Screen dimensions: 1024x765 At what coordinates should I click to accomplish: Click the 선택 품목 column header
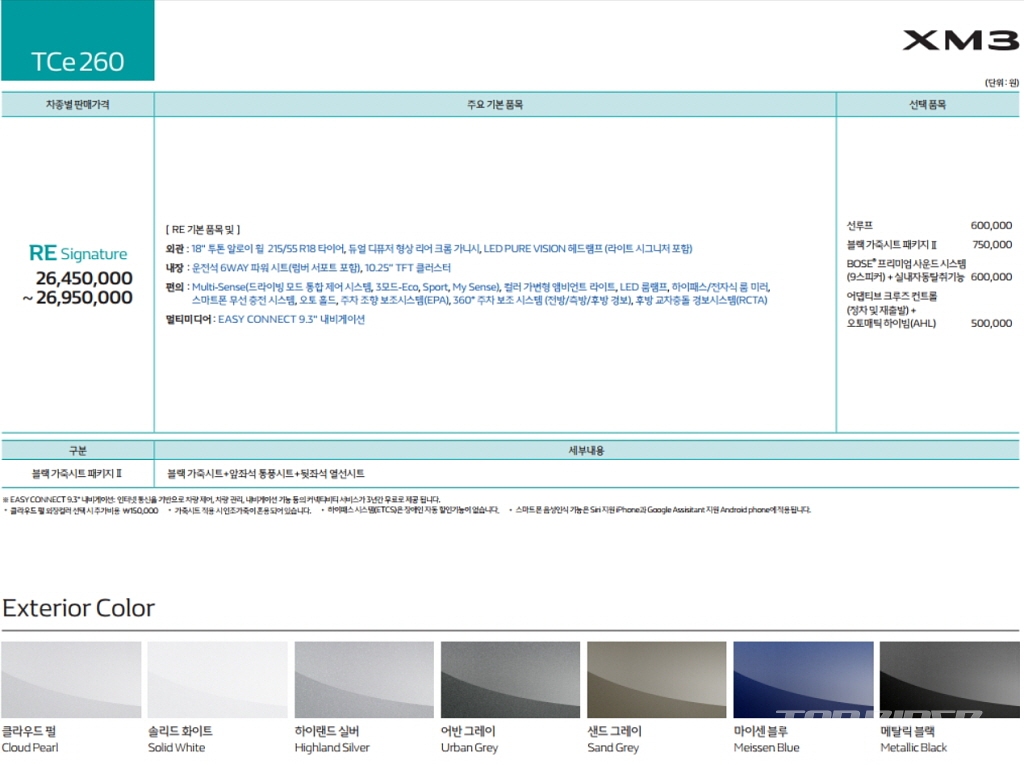click(928, 105)
